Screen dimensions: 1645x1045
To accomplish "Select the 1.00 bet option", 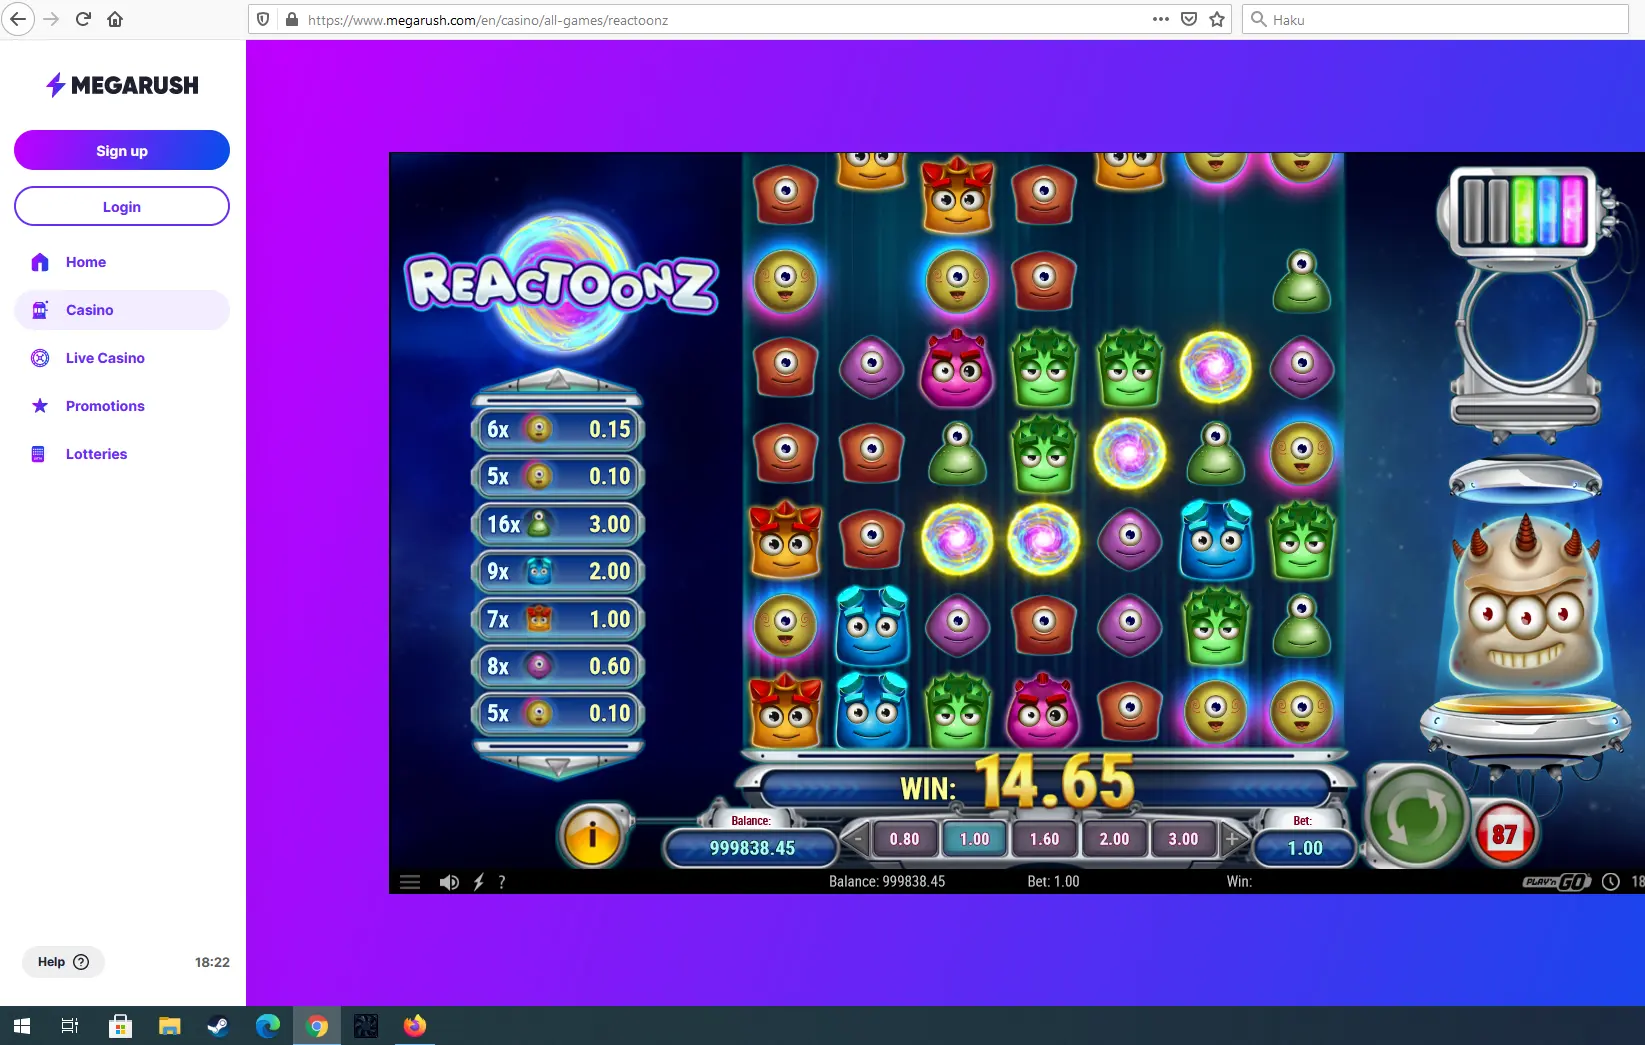I will click(x=974, y=839).
